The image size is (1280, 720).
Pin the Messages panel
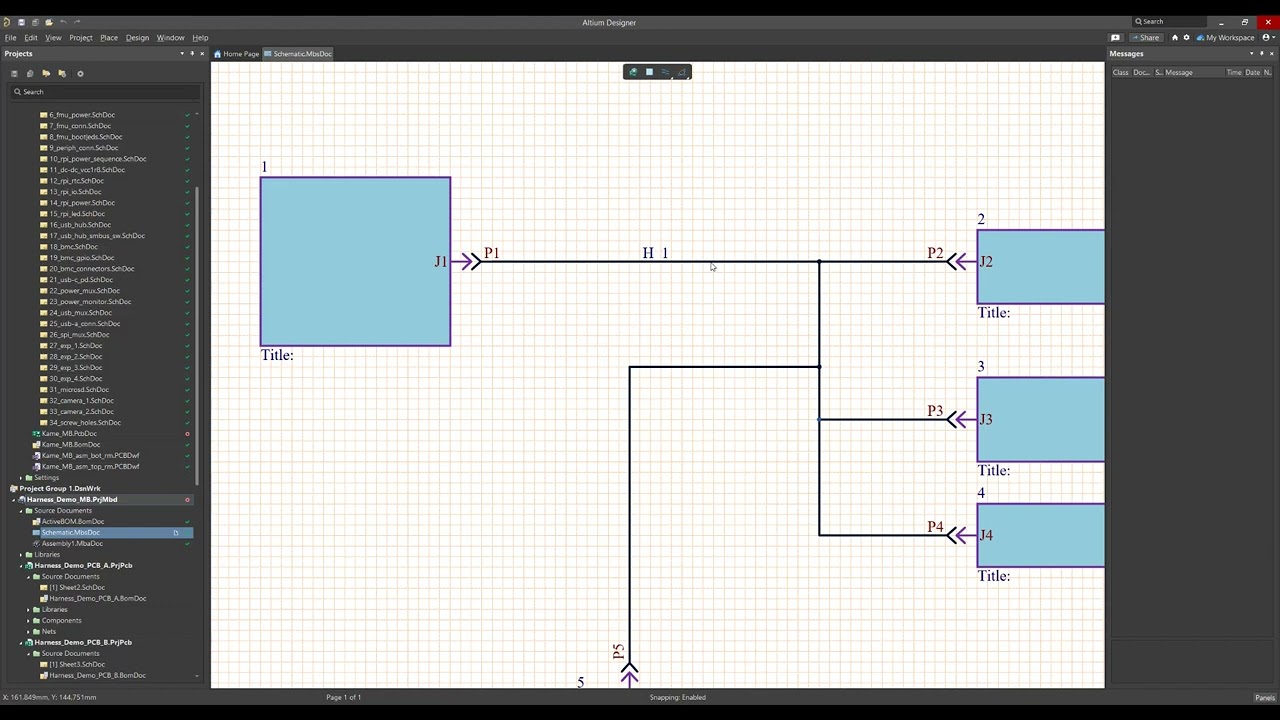[1261, 54]
